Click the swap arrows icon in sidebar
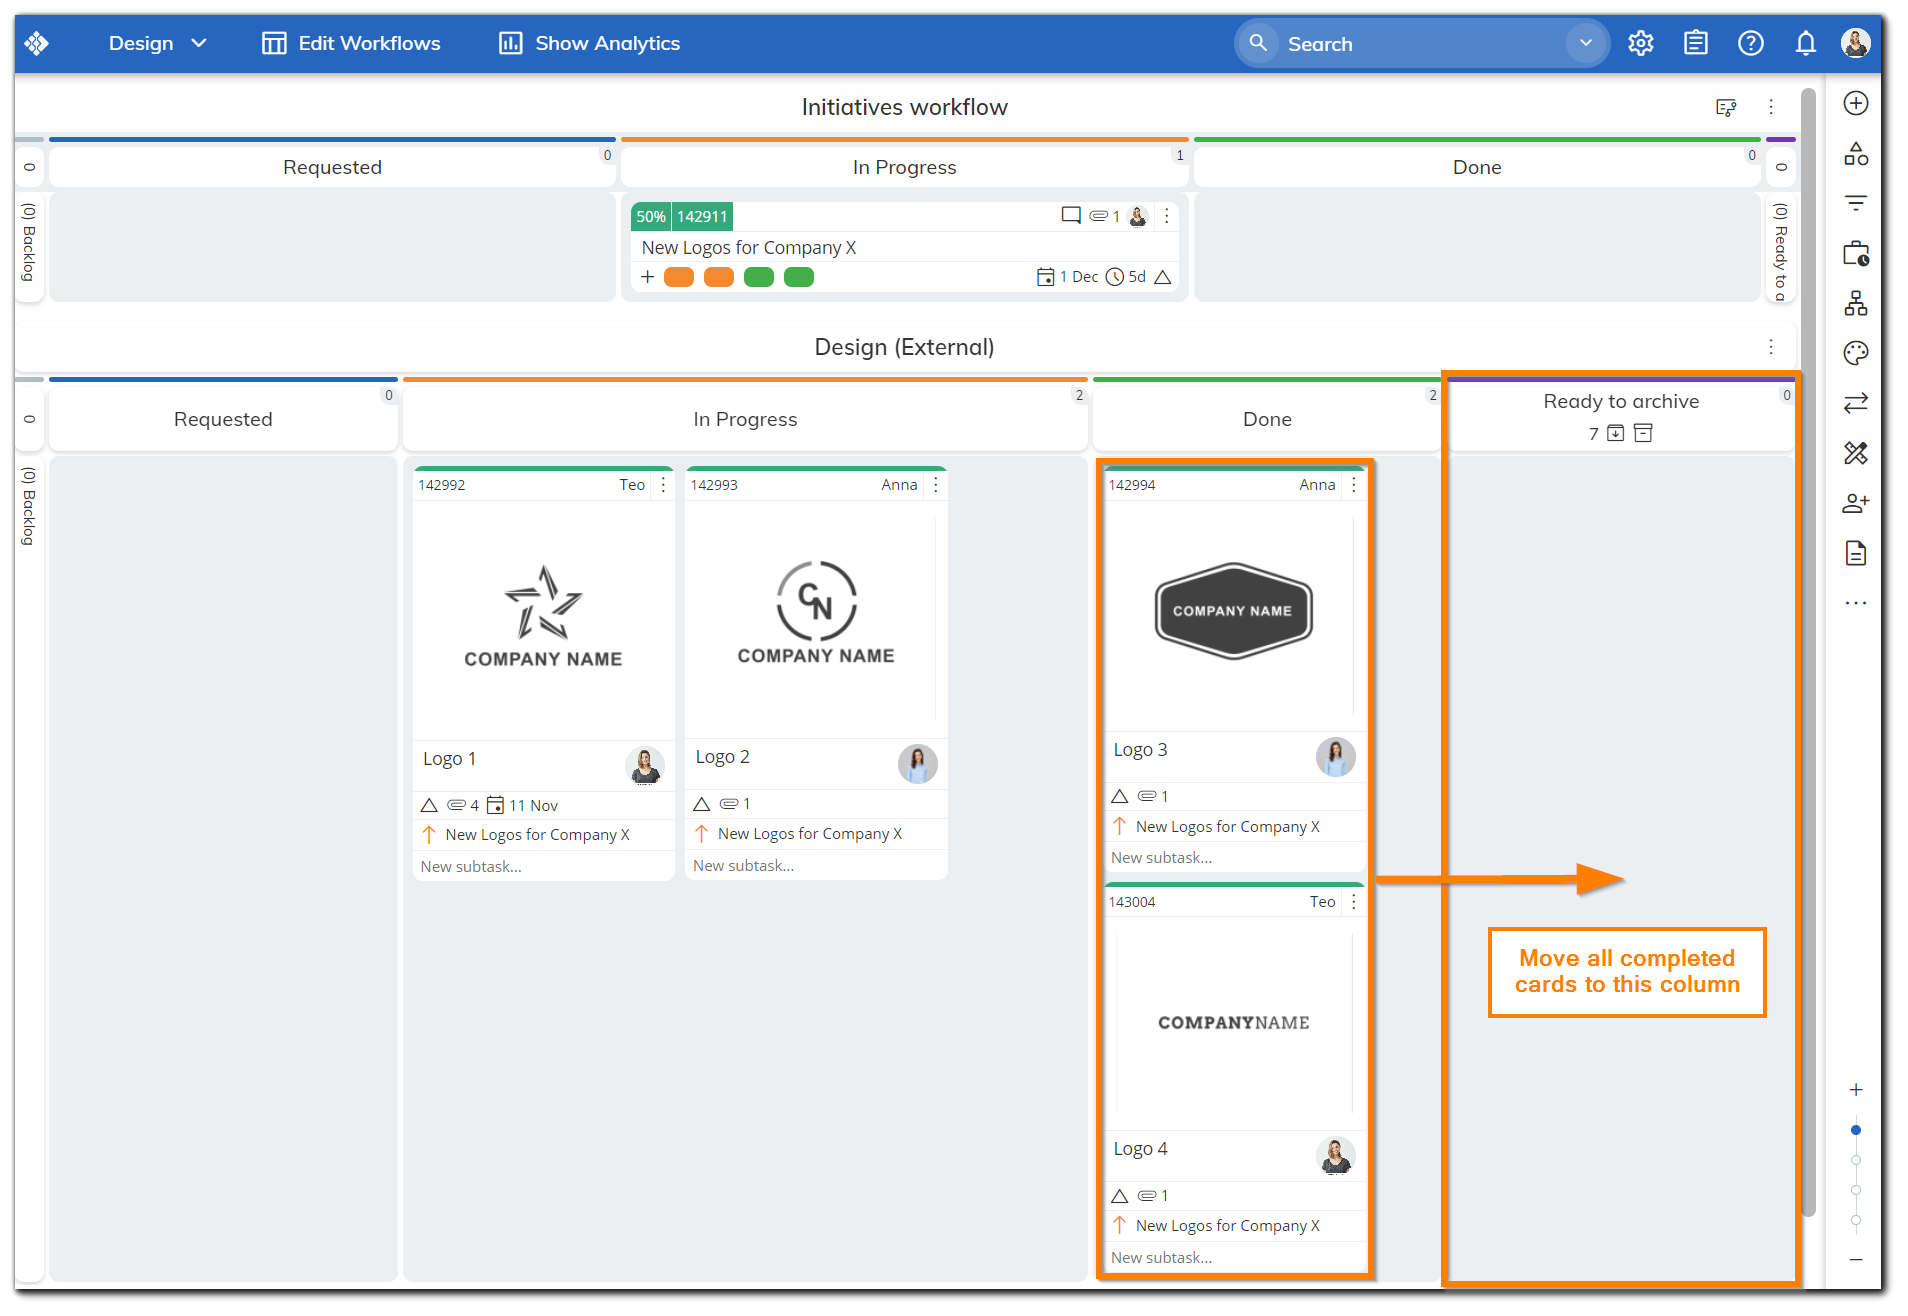The height and width of the screenshot is (1316, 1908). coord(1856,403)
